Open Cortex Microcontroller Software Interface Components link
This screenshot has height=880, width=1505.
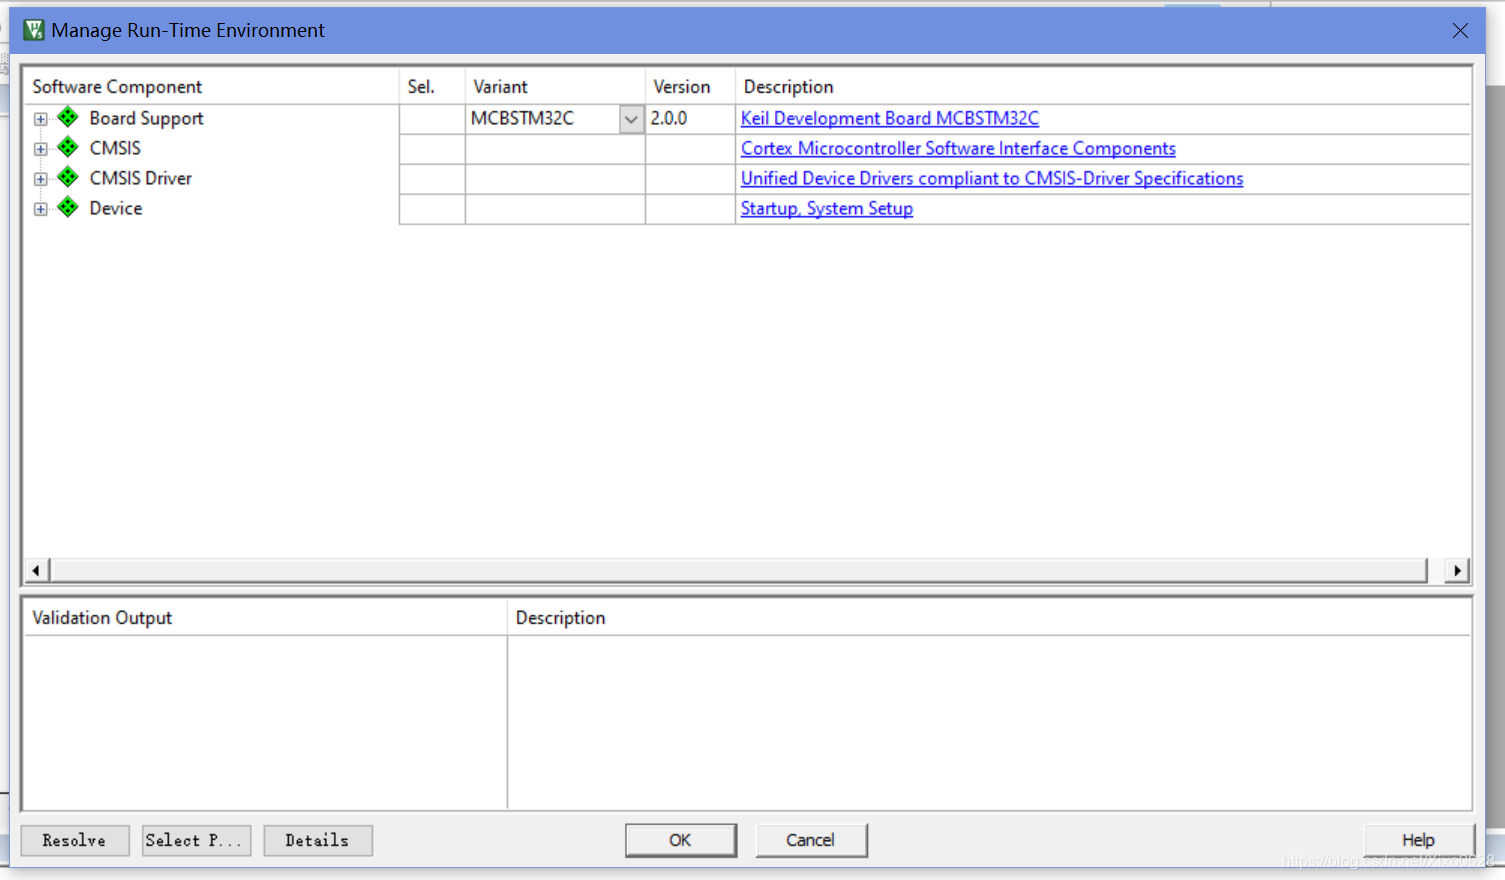point(958,148)
